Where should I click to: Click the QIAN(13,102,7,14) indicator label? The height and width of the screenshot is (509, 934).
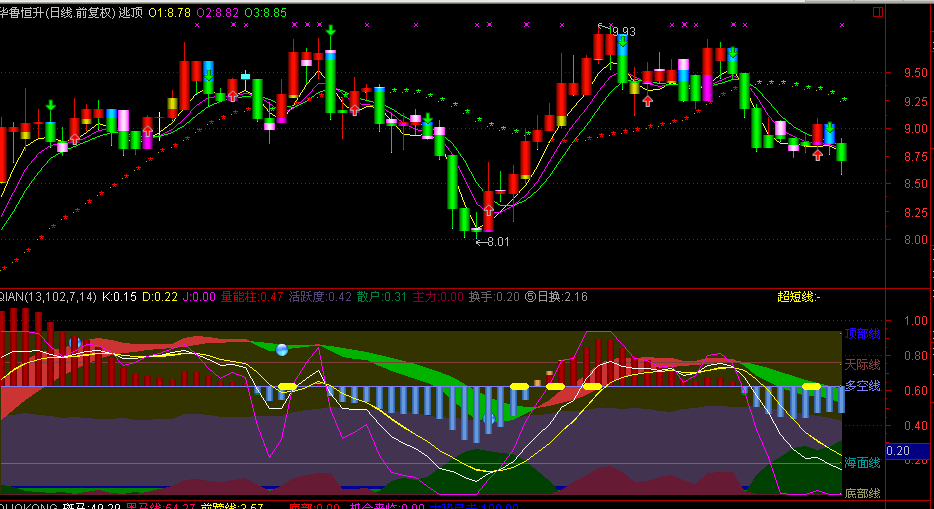46,296
